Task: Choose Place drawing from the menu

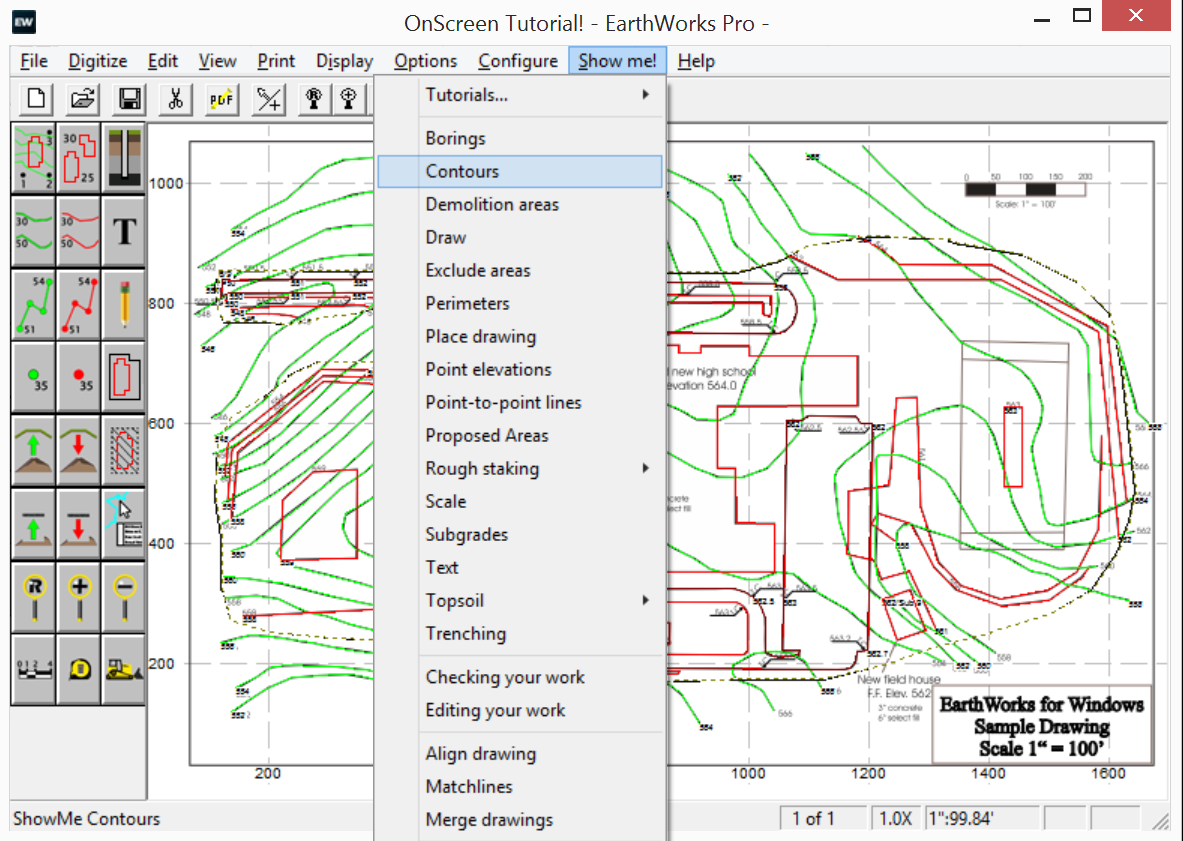Action: point(520,336)
